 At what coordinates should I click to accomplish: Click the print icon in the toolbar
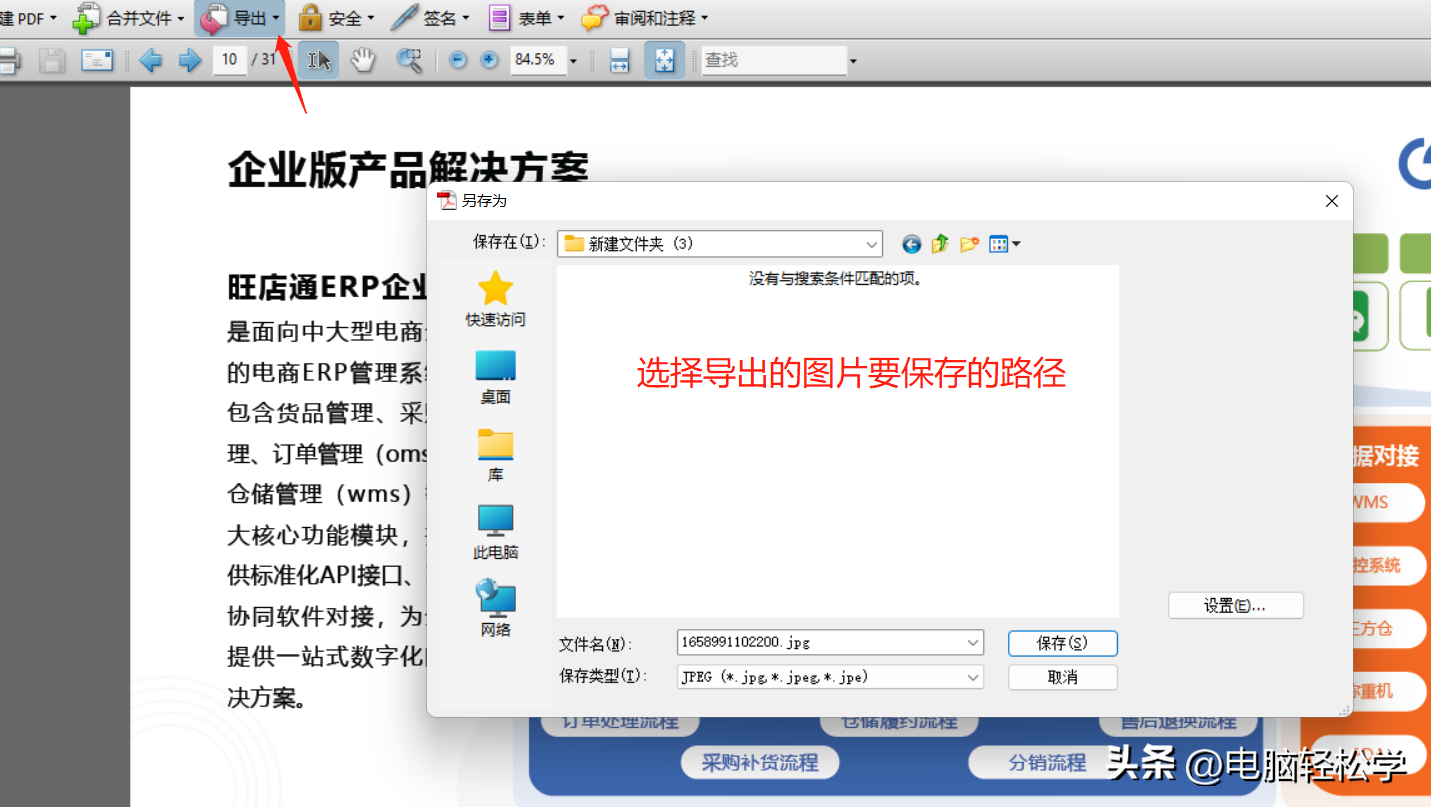[x=8, y=60]
